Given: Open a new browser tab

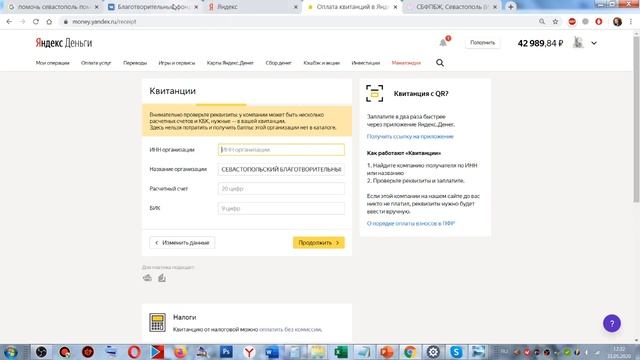Looking at the screenshot, I should tap(510, 7).
